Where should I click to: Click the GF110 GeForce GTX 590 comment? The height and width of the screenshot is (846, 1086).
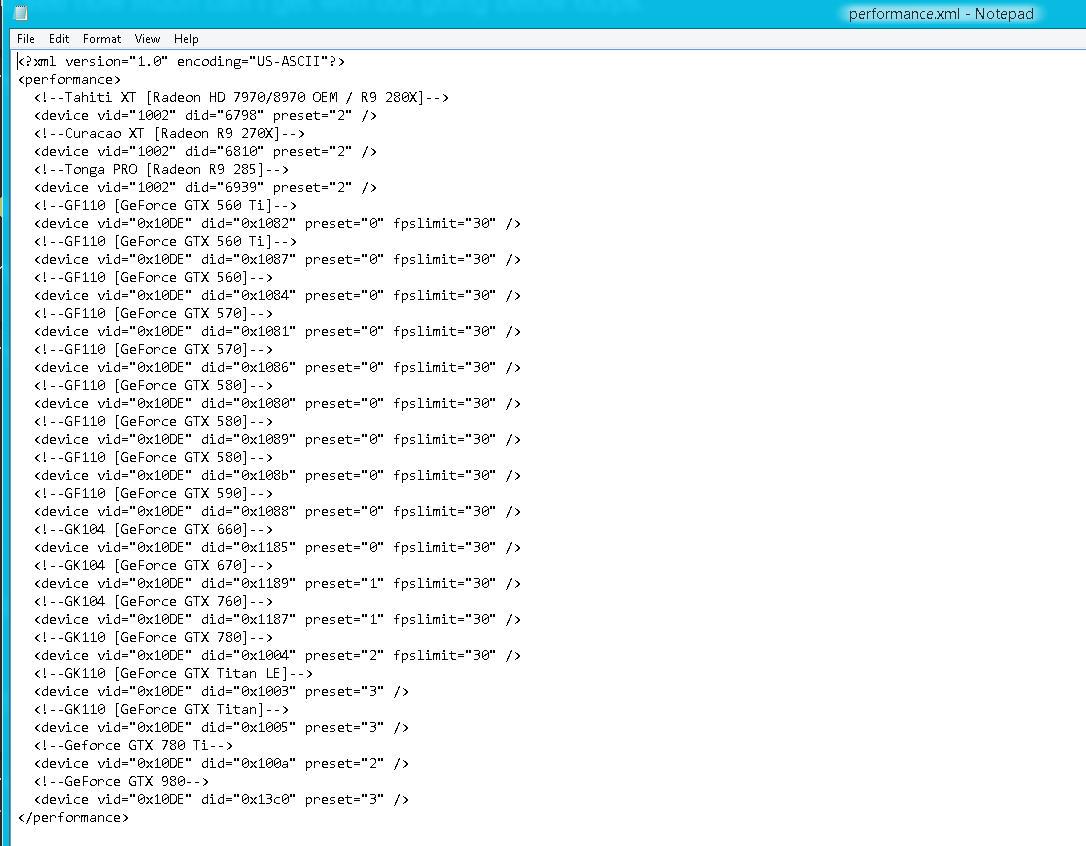click(x=153, y=493)
